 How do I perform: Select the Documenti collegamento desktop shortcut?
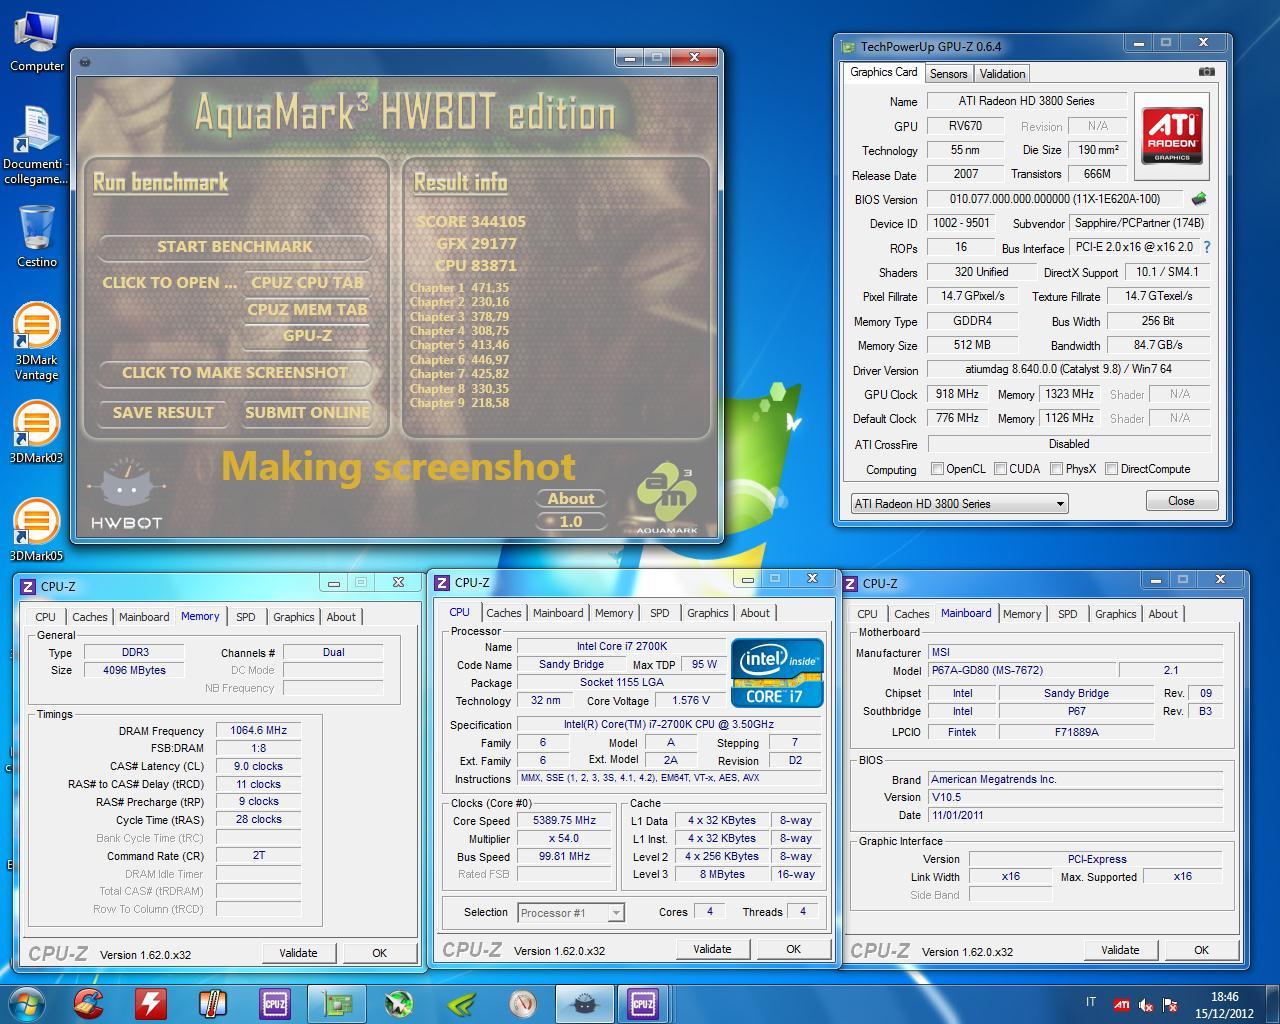pos(36,145)
